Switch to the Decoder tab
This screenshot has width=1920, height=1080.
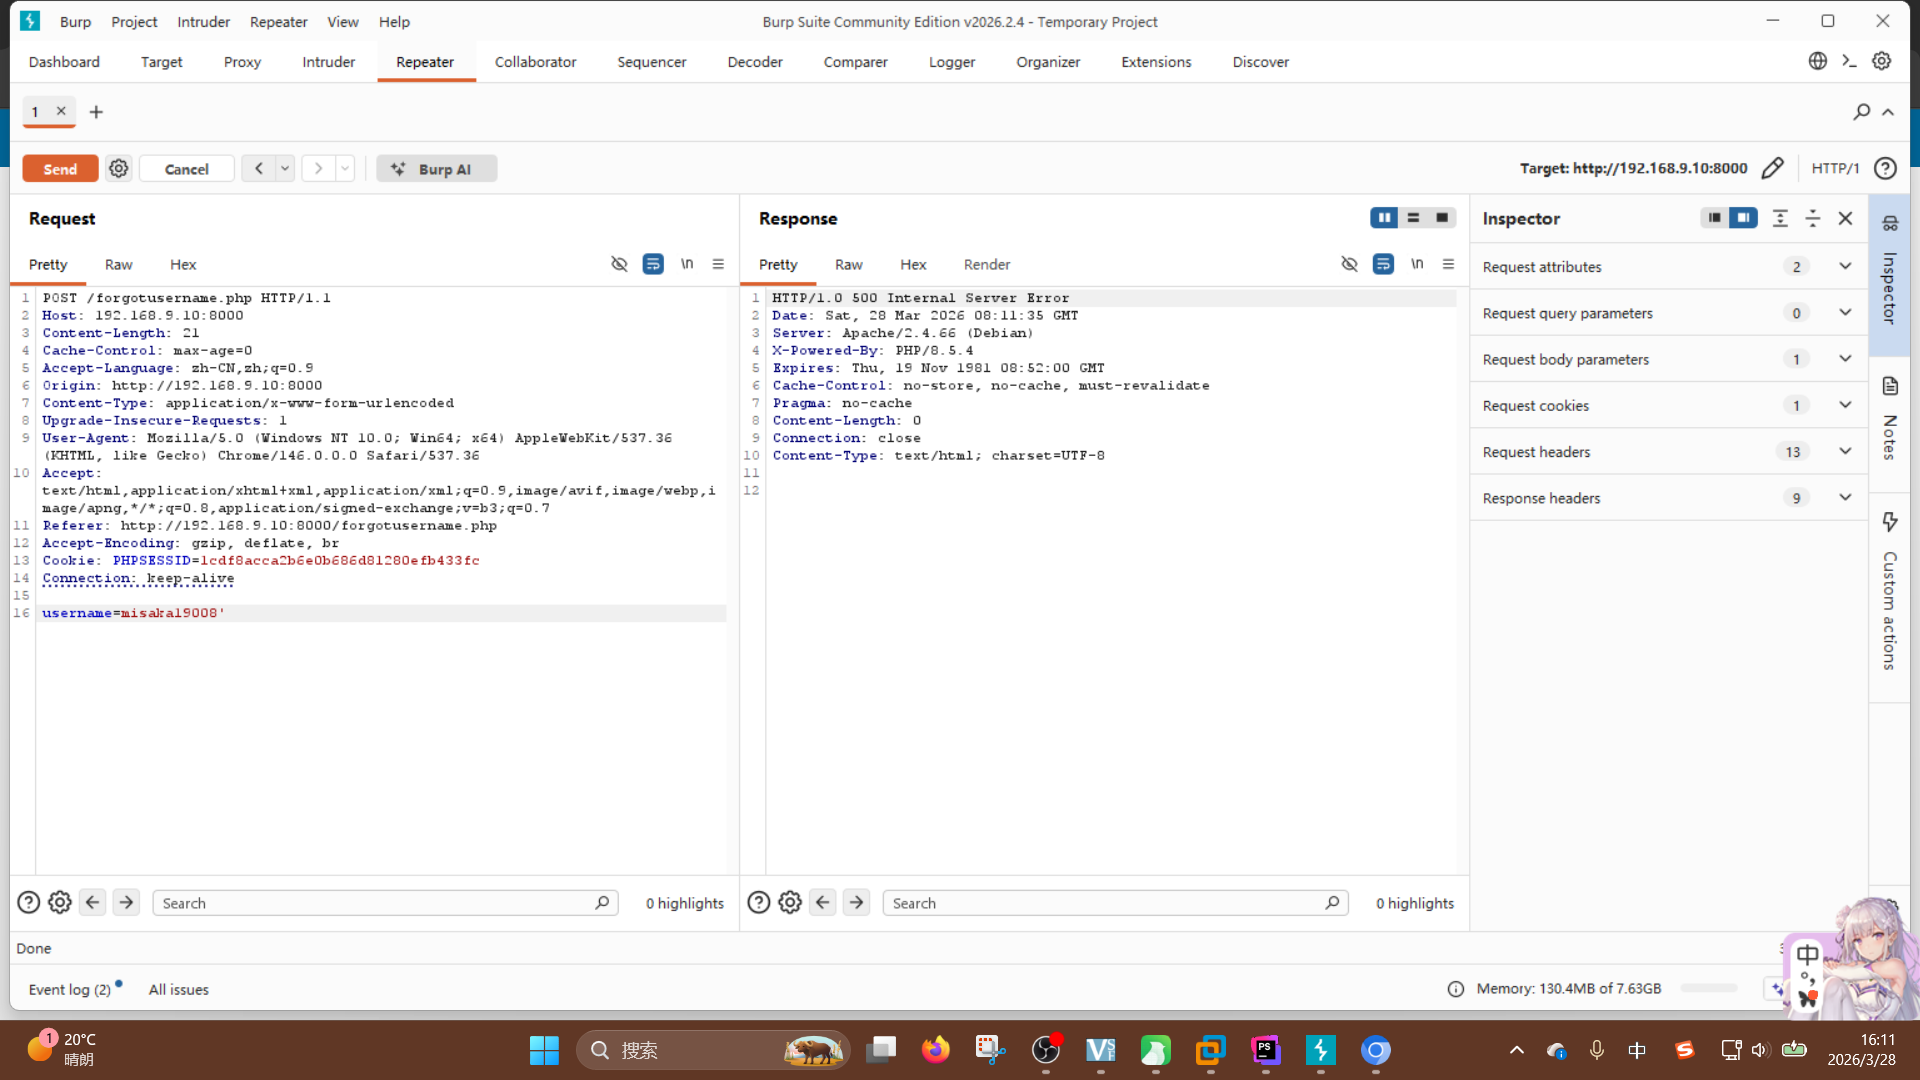[x=754, y=62]
